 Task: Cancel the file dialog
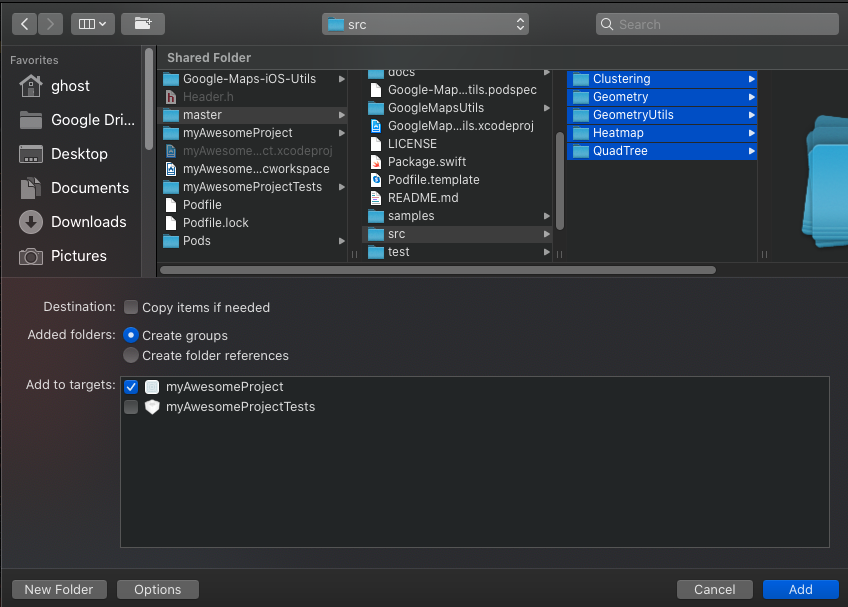pyautogui.click(x=714, y=589)
